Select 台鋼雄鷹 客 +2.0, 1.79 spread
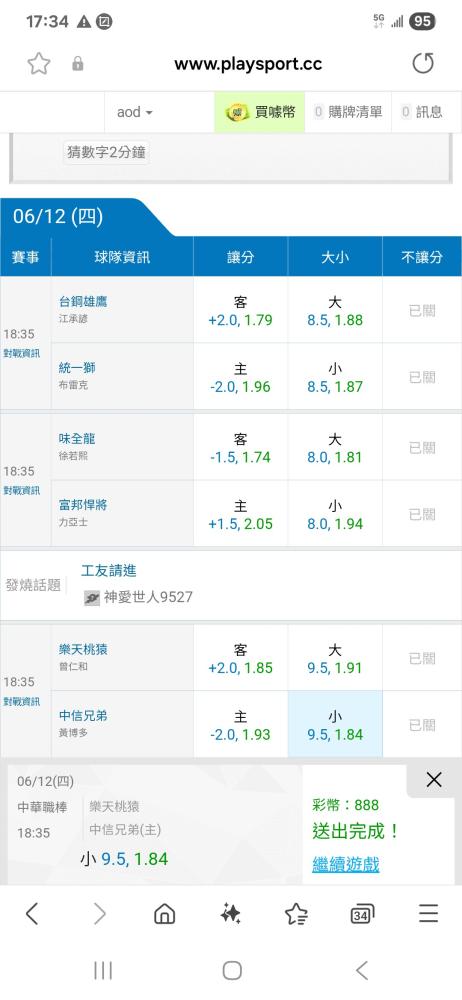The height and width of the screenshot is (1000, 462). point(241,310)
